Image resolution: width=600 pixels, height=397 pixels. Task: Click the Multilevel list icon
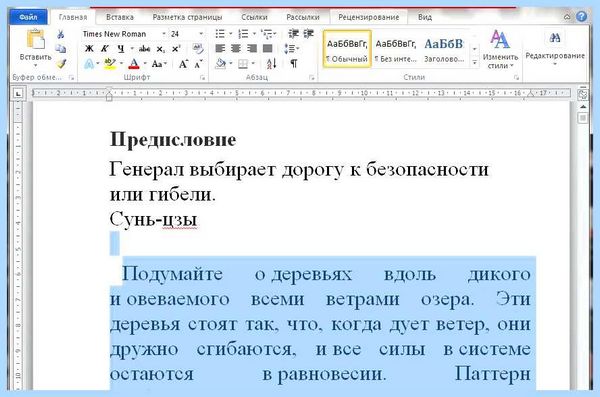(266, 34)
